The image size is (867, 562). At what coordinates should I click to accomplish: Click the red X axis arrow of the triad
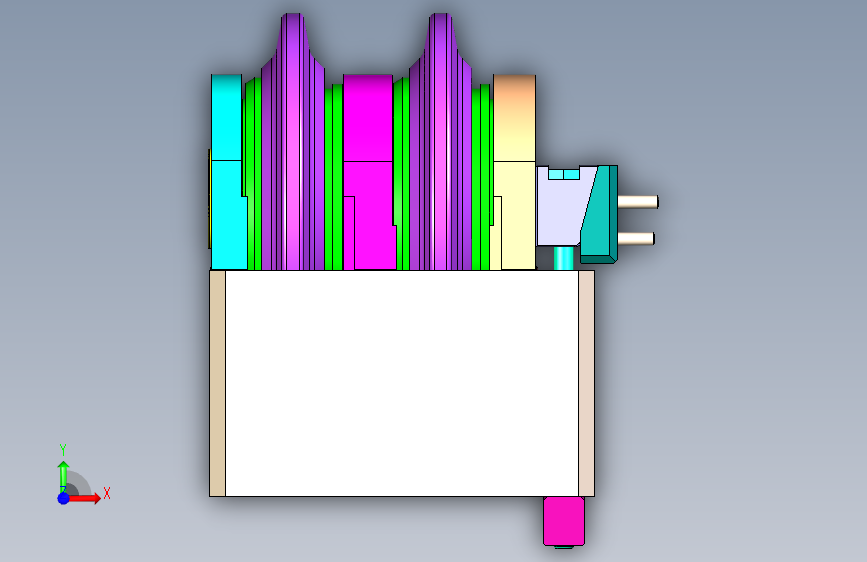pyautogui.click(x=84, y=498)
